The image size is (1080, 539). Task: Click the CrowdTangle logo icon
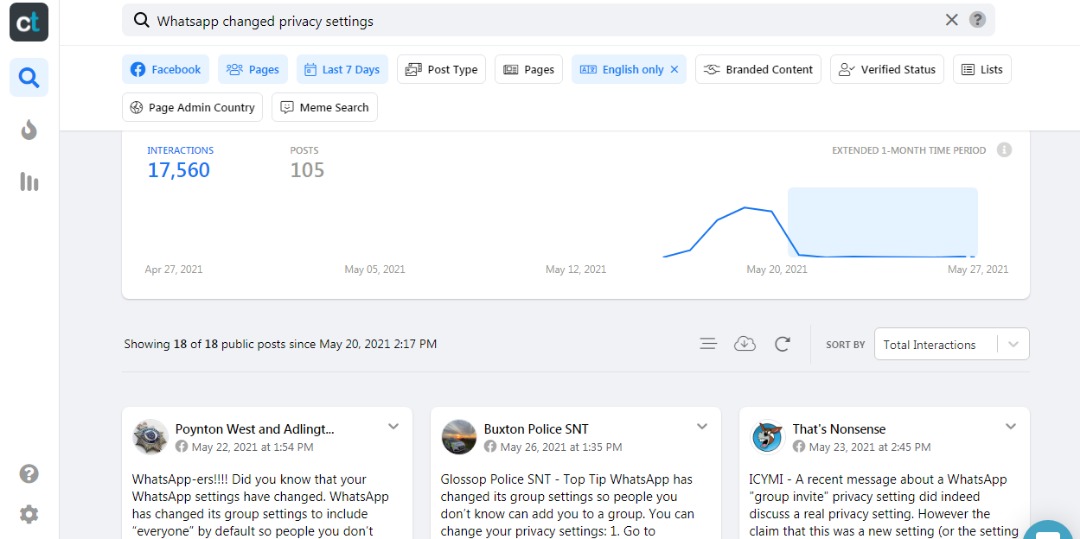click(29, 22)
